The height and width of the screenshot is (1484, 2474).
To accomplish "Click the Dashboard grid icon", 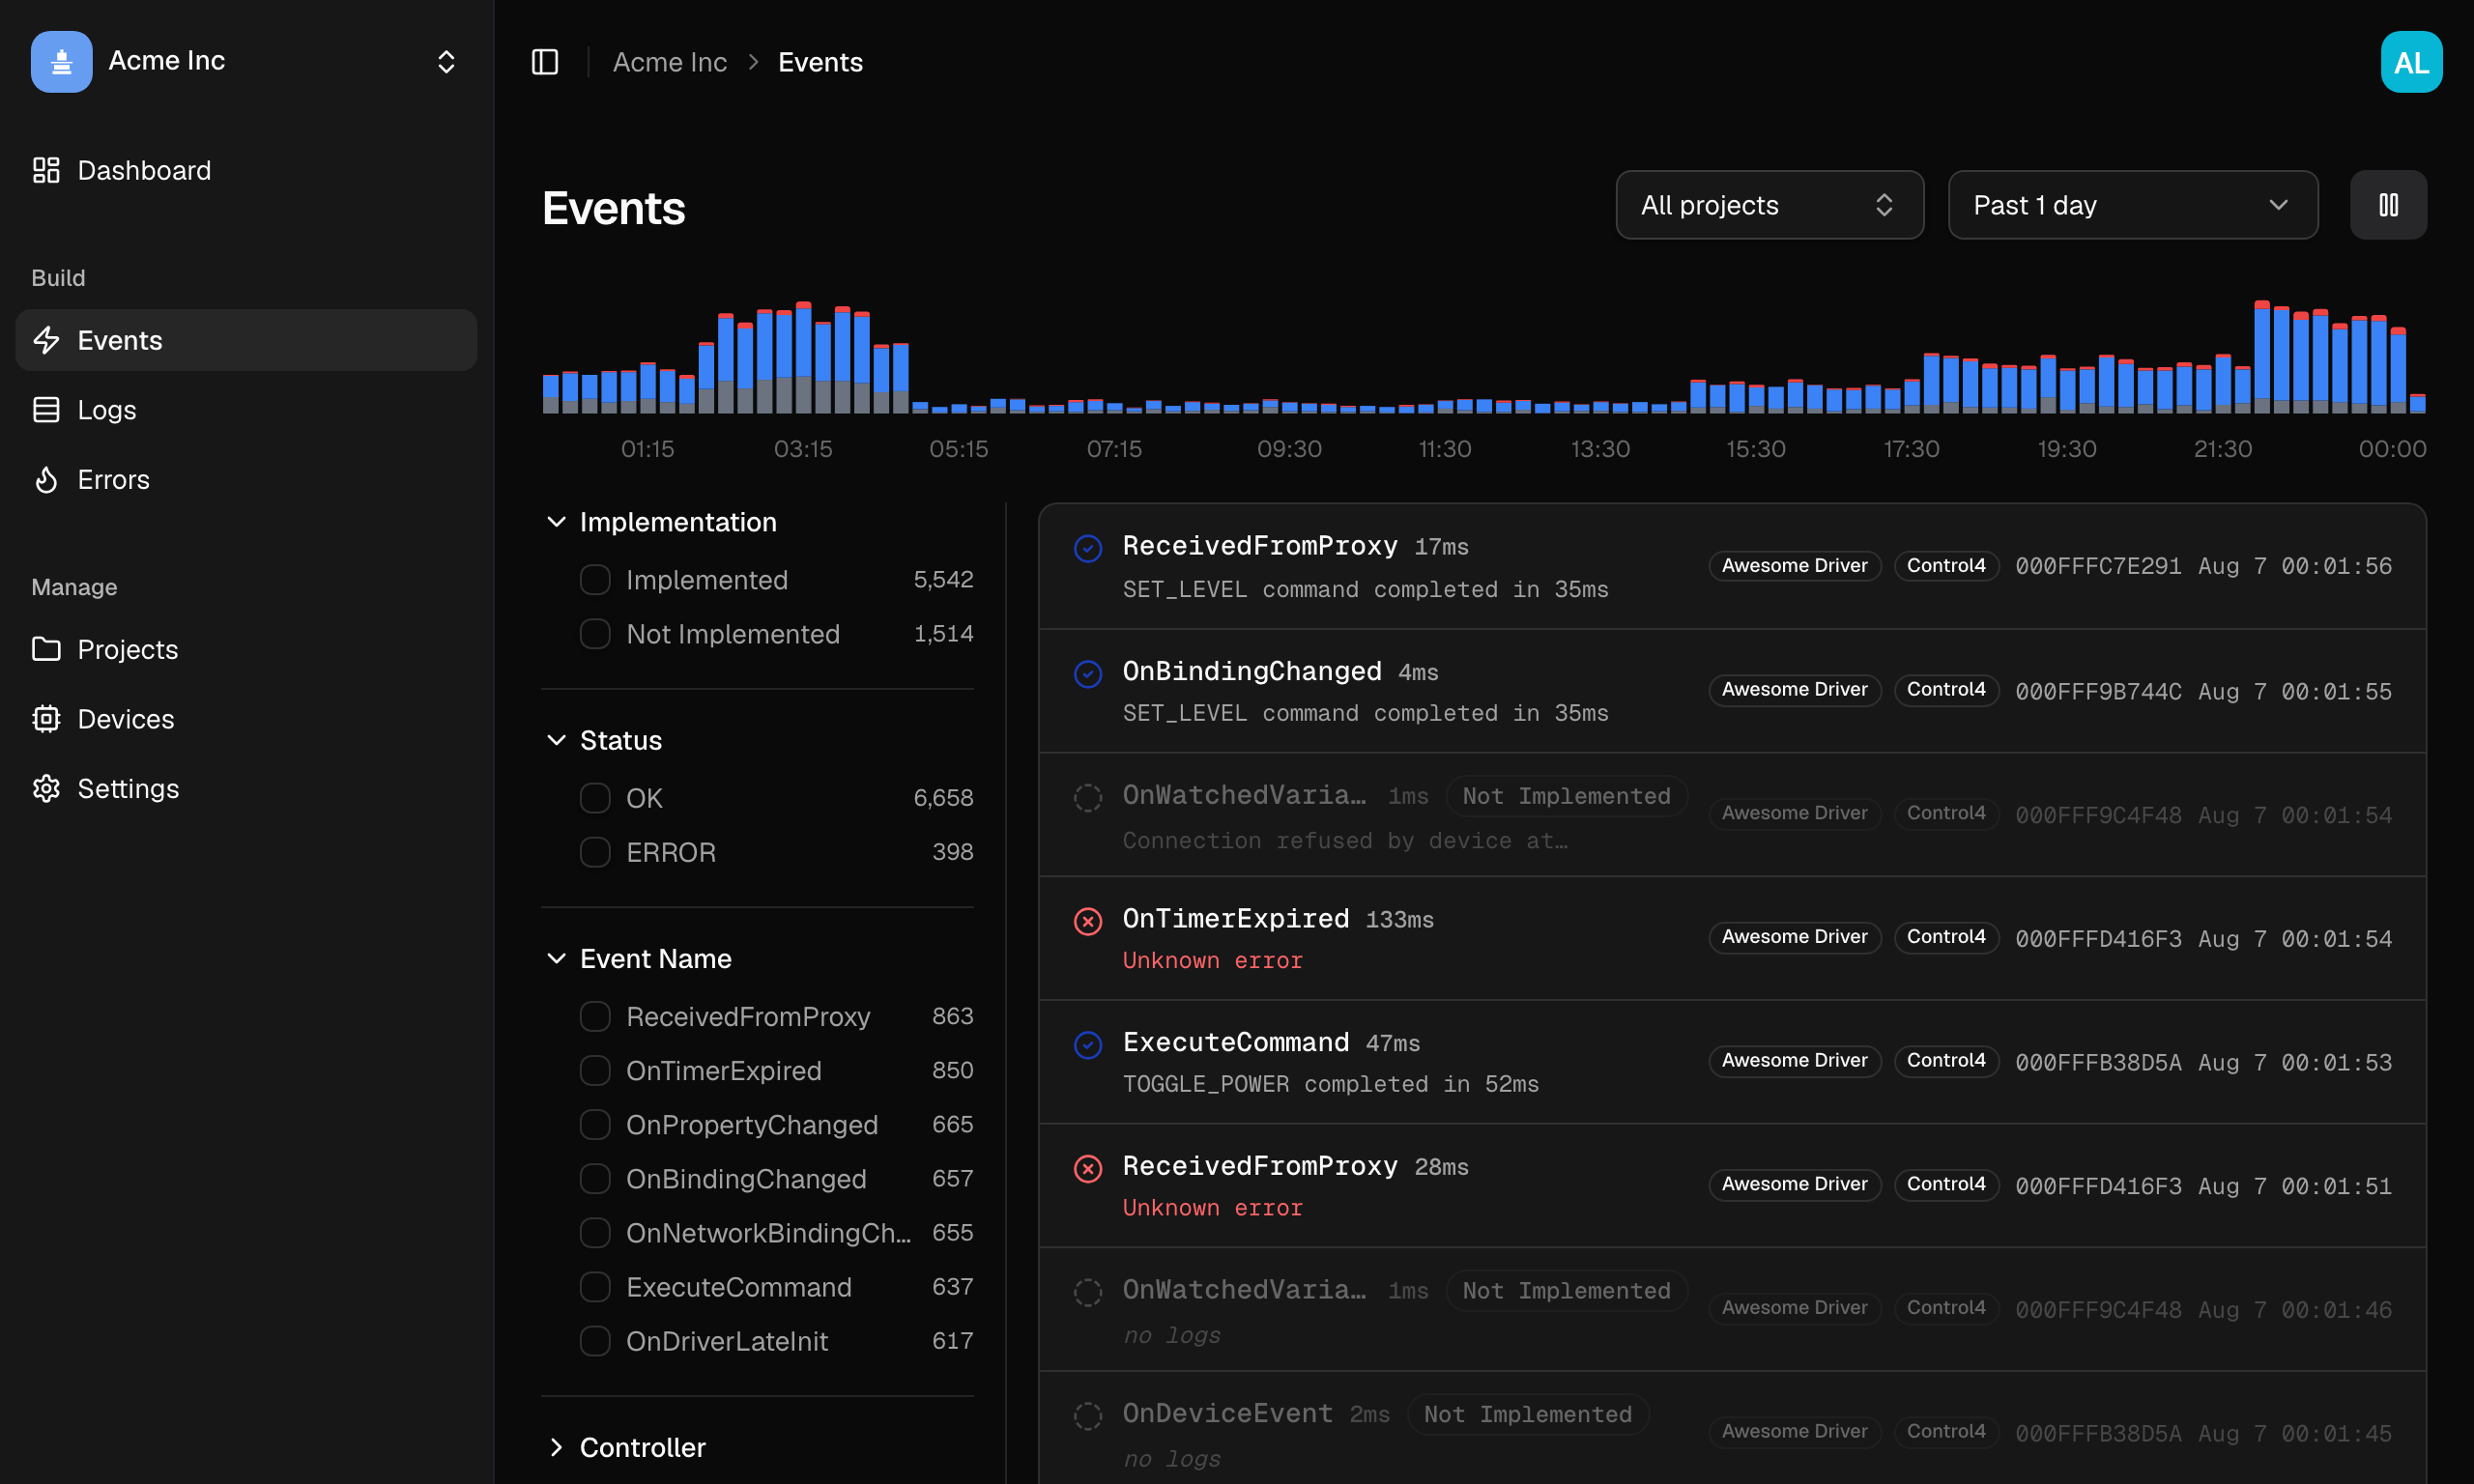I will point(46,170).
